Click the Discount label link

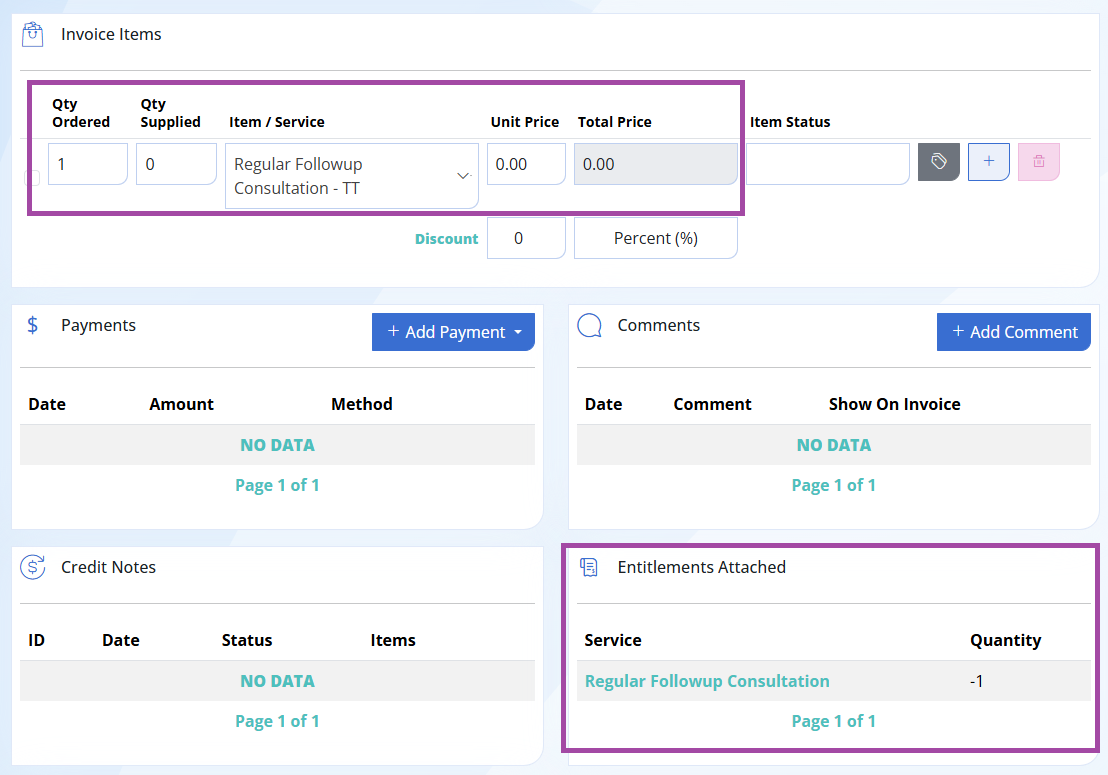447,239
